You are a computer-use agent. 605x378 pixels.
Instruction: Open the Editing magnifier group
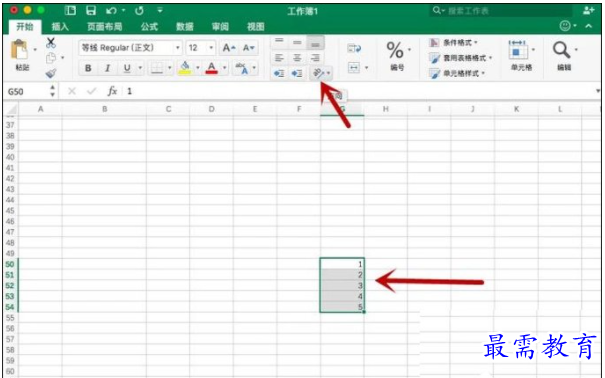point(564,55)
